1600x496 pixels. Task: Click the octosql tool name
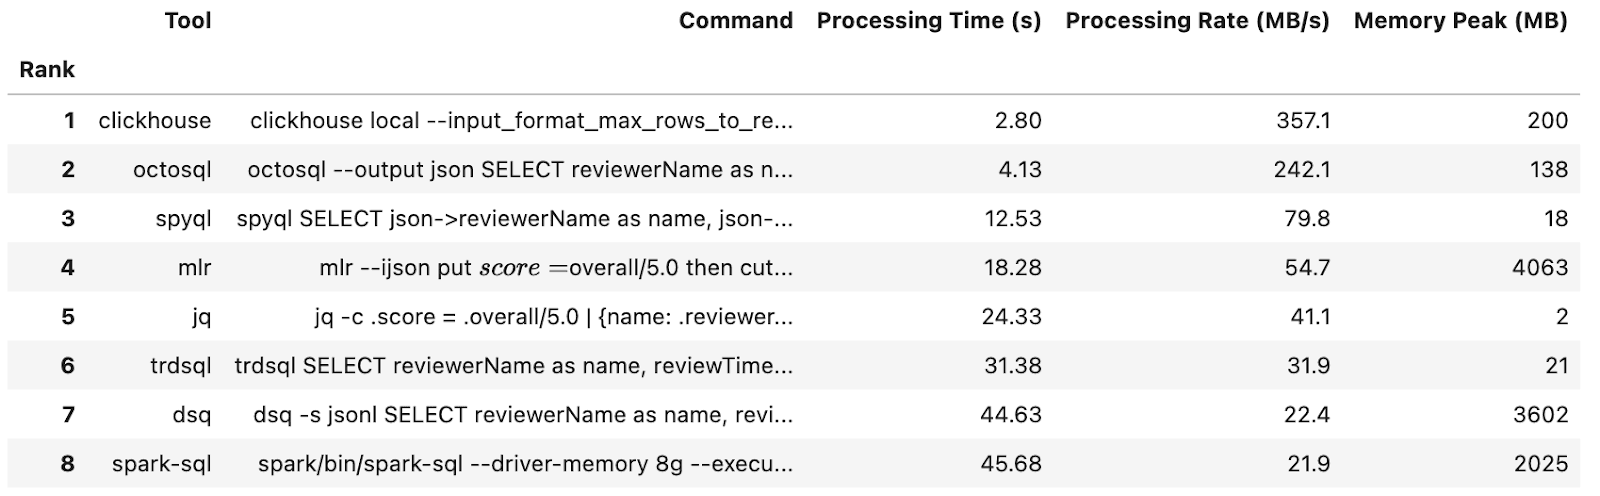172,170
